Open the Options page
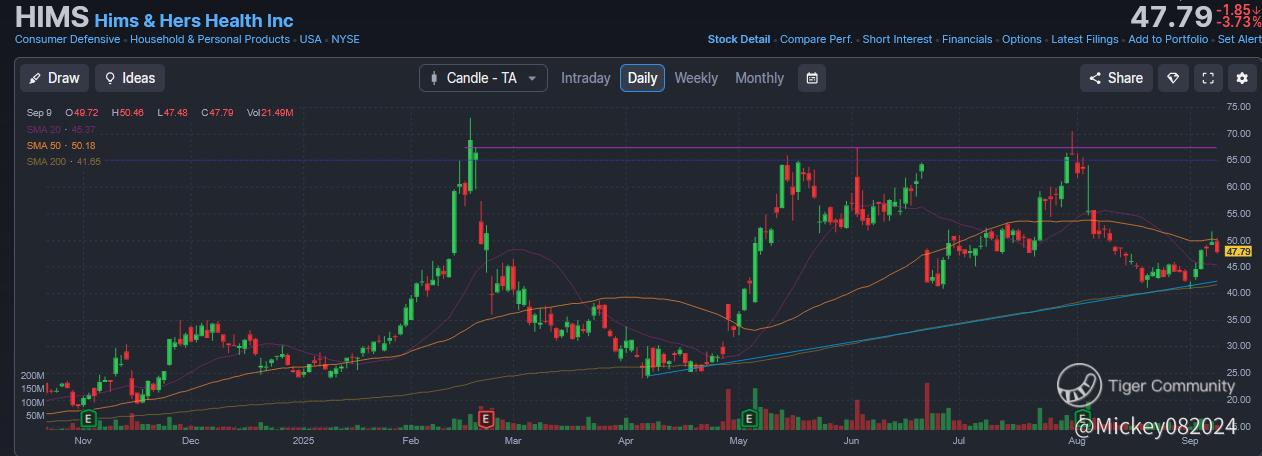Screen dimensions: 1262x456 [1022, 39]
